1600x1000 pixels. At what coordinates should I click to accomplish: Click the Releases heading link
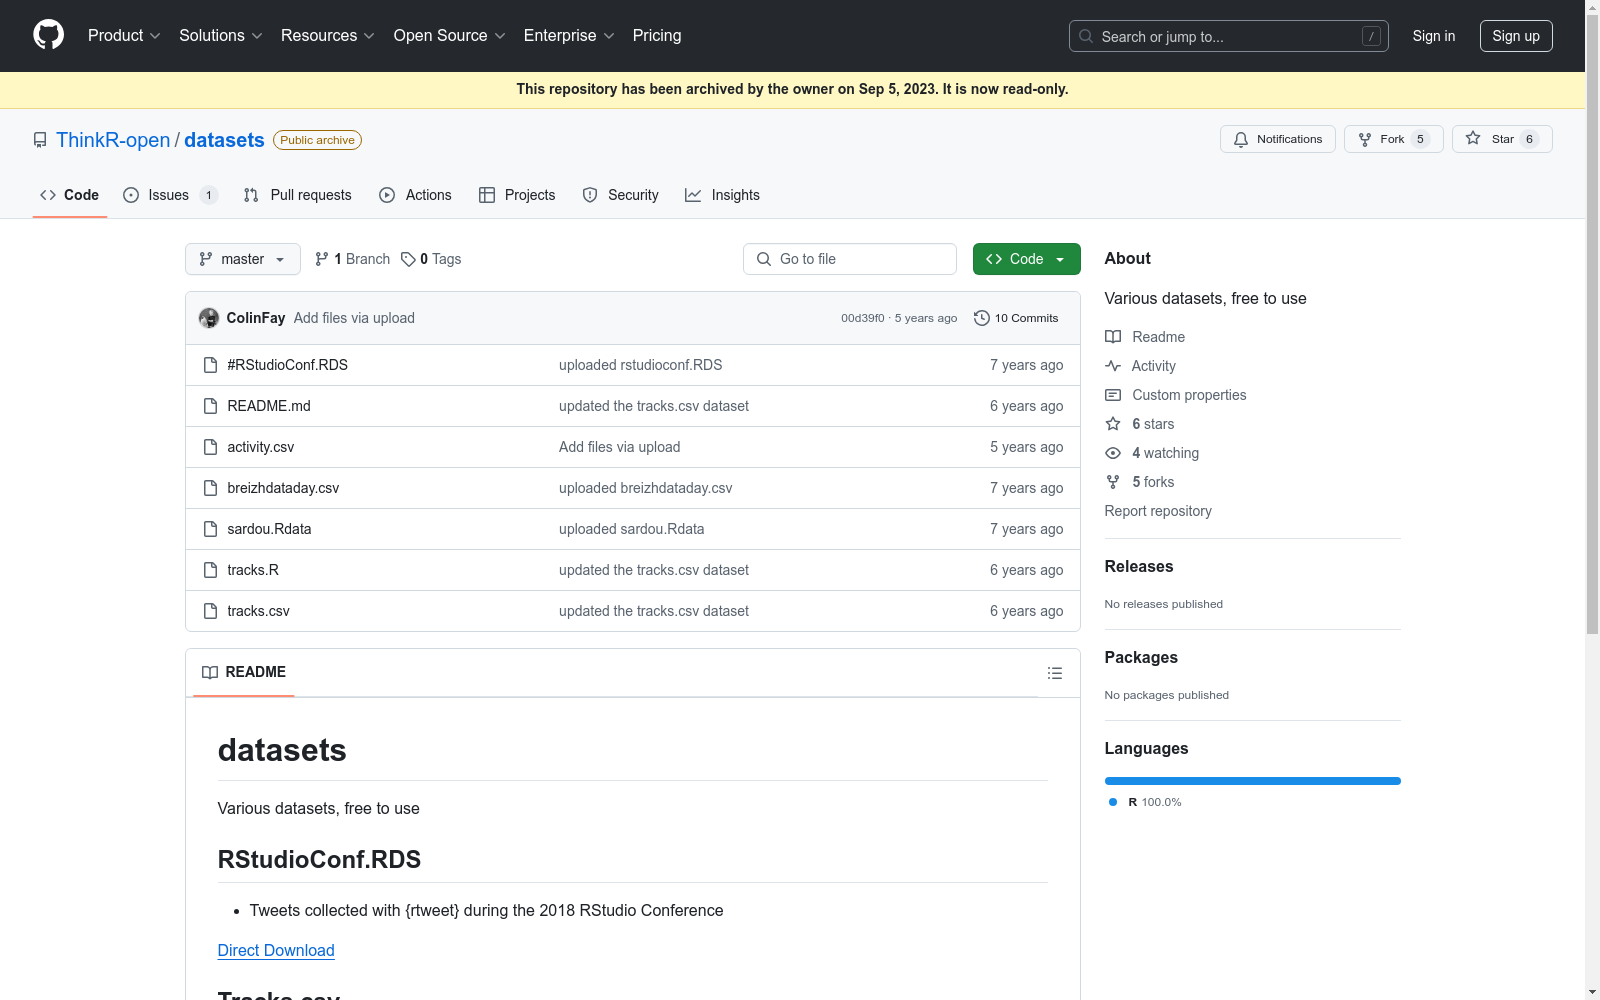point(1139,566)
